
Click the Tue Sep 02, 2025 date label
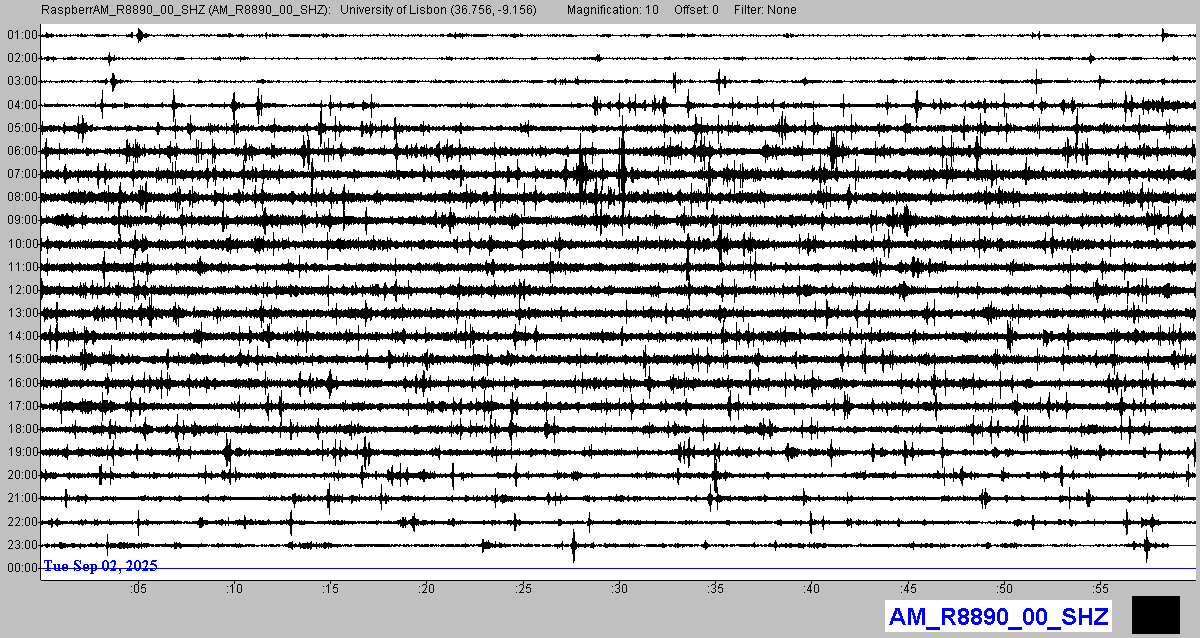[x=100, y=566]
